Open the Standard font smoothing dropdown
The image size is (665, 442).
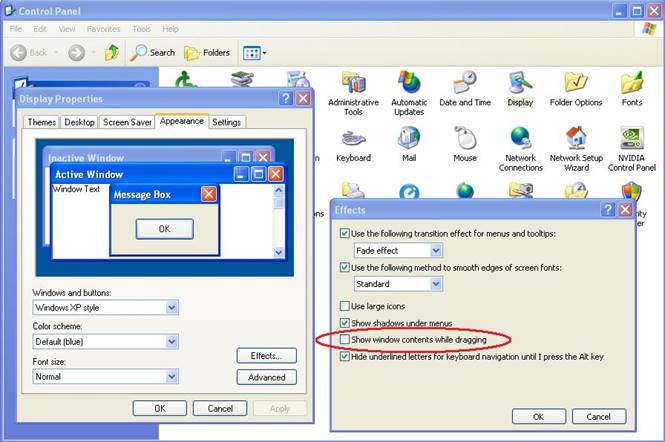tap(436, 284)
